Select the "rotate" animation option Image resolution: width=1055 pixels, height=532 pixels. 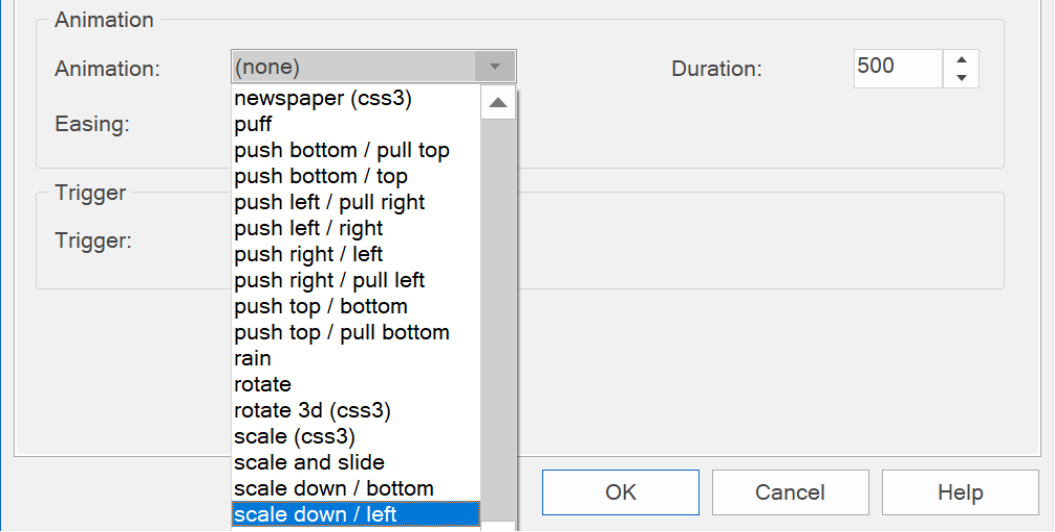(356, 385)
